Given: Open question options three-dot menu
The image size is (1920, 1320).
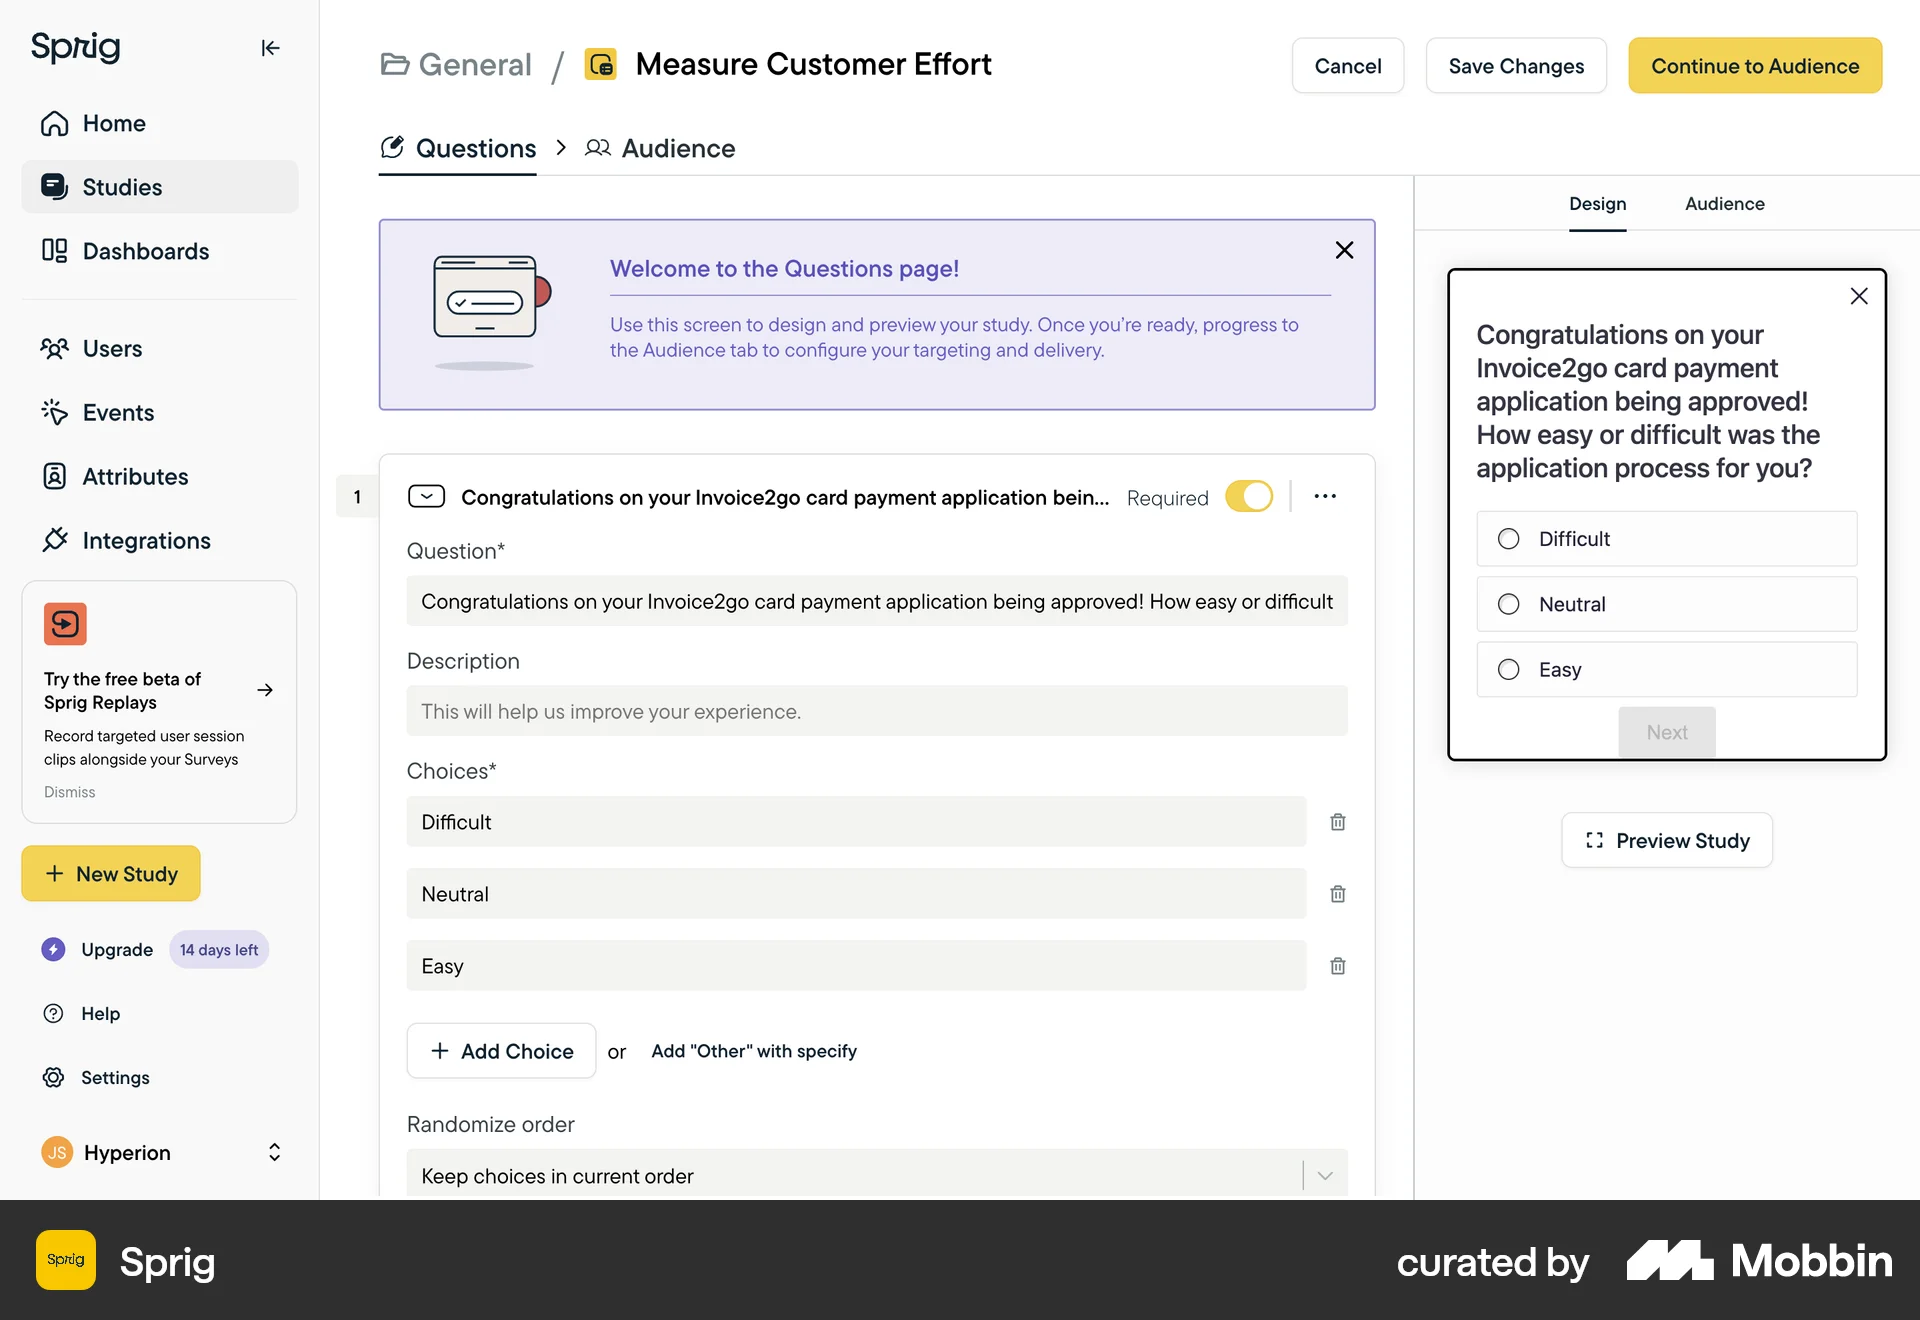Looking at the screenshot, I should (1325, 497).
